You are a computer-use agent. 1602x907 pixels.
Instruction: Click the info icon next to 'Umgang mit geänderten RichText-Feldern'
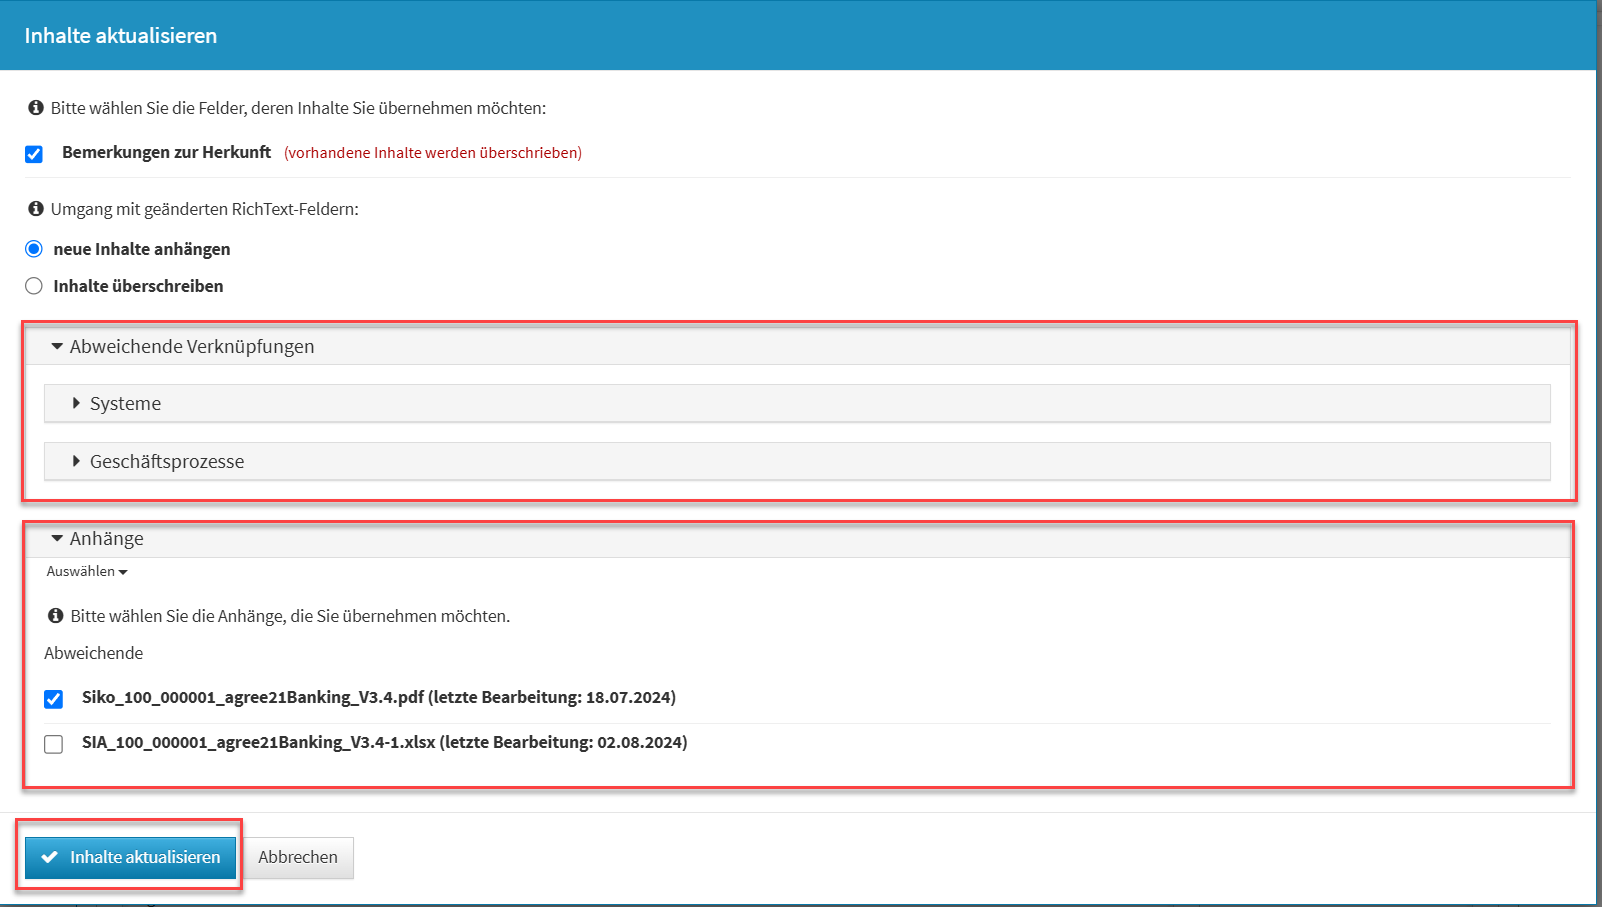[36, 208]
